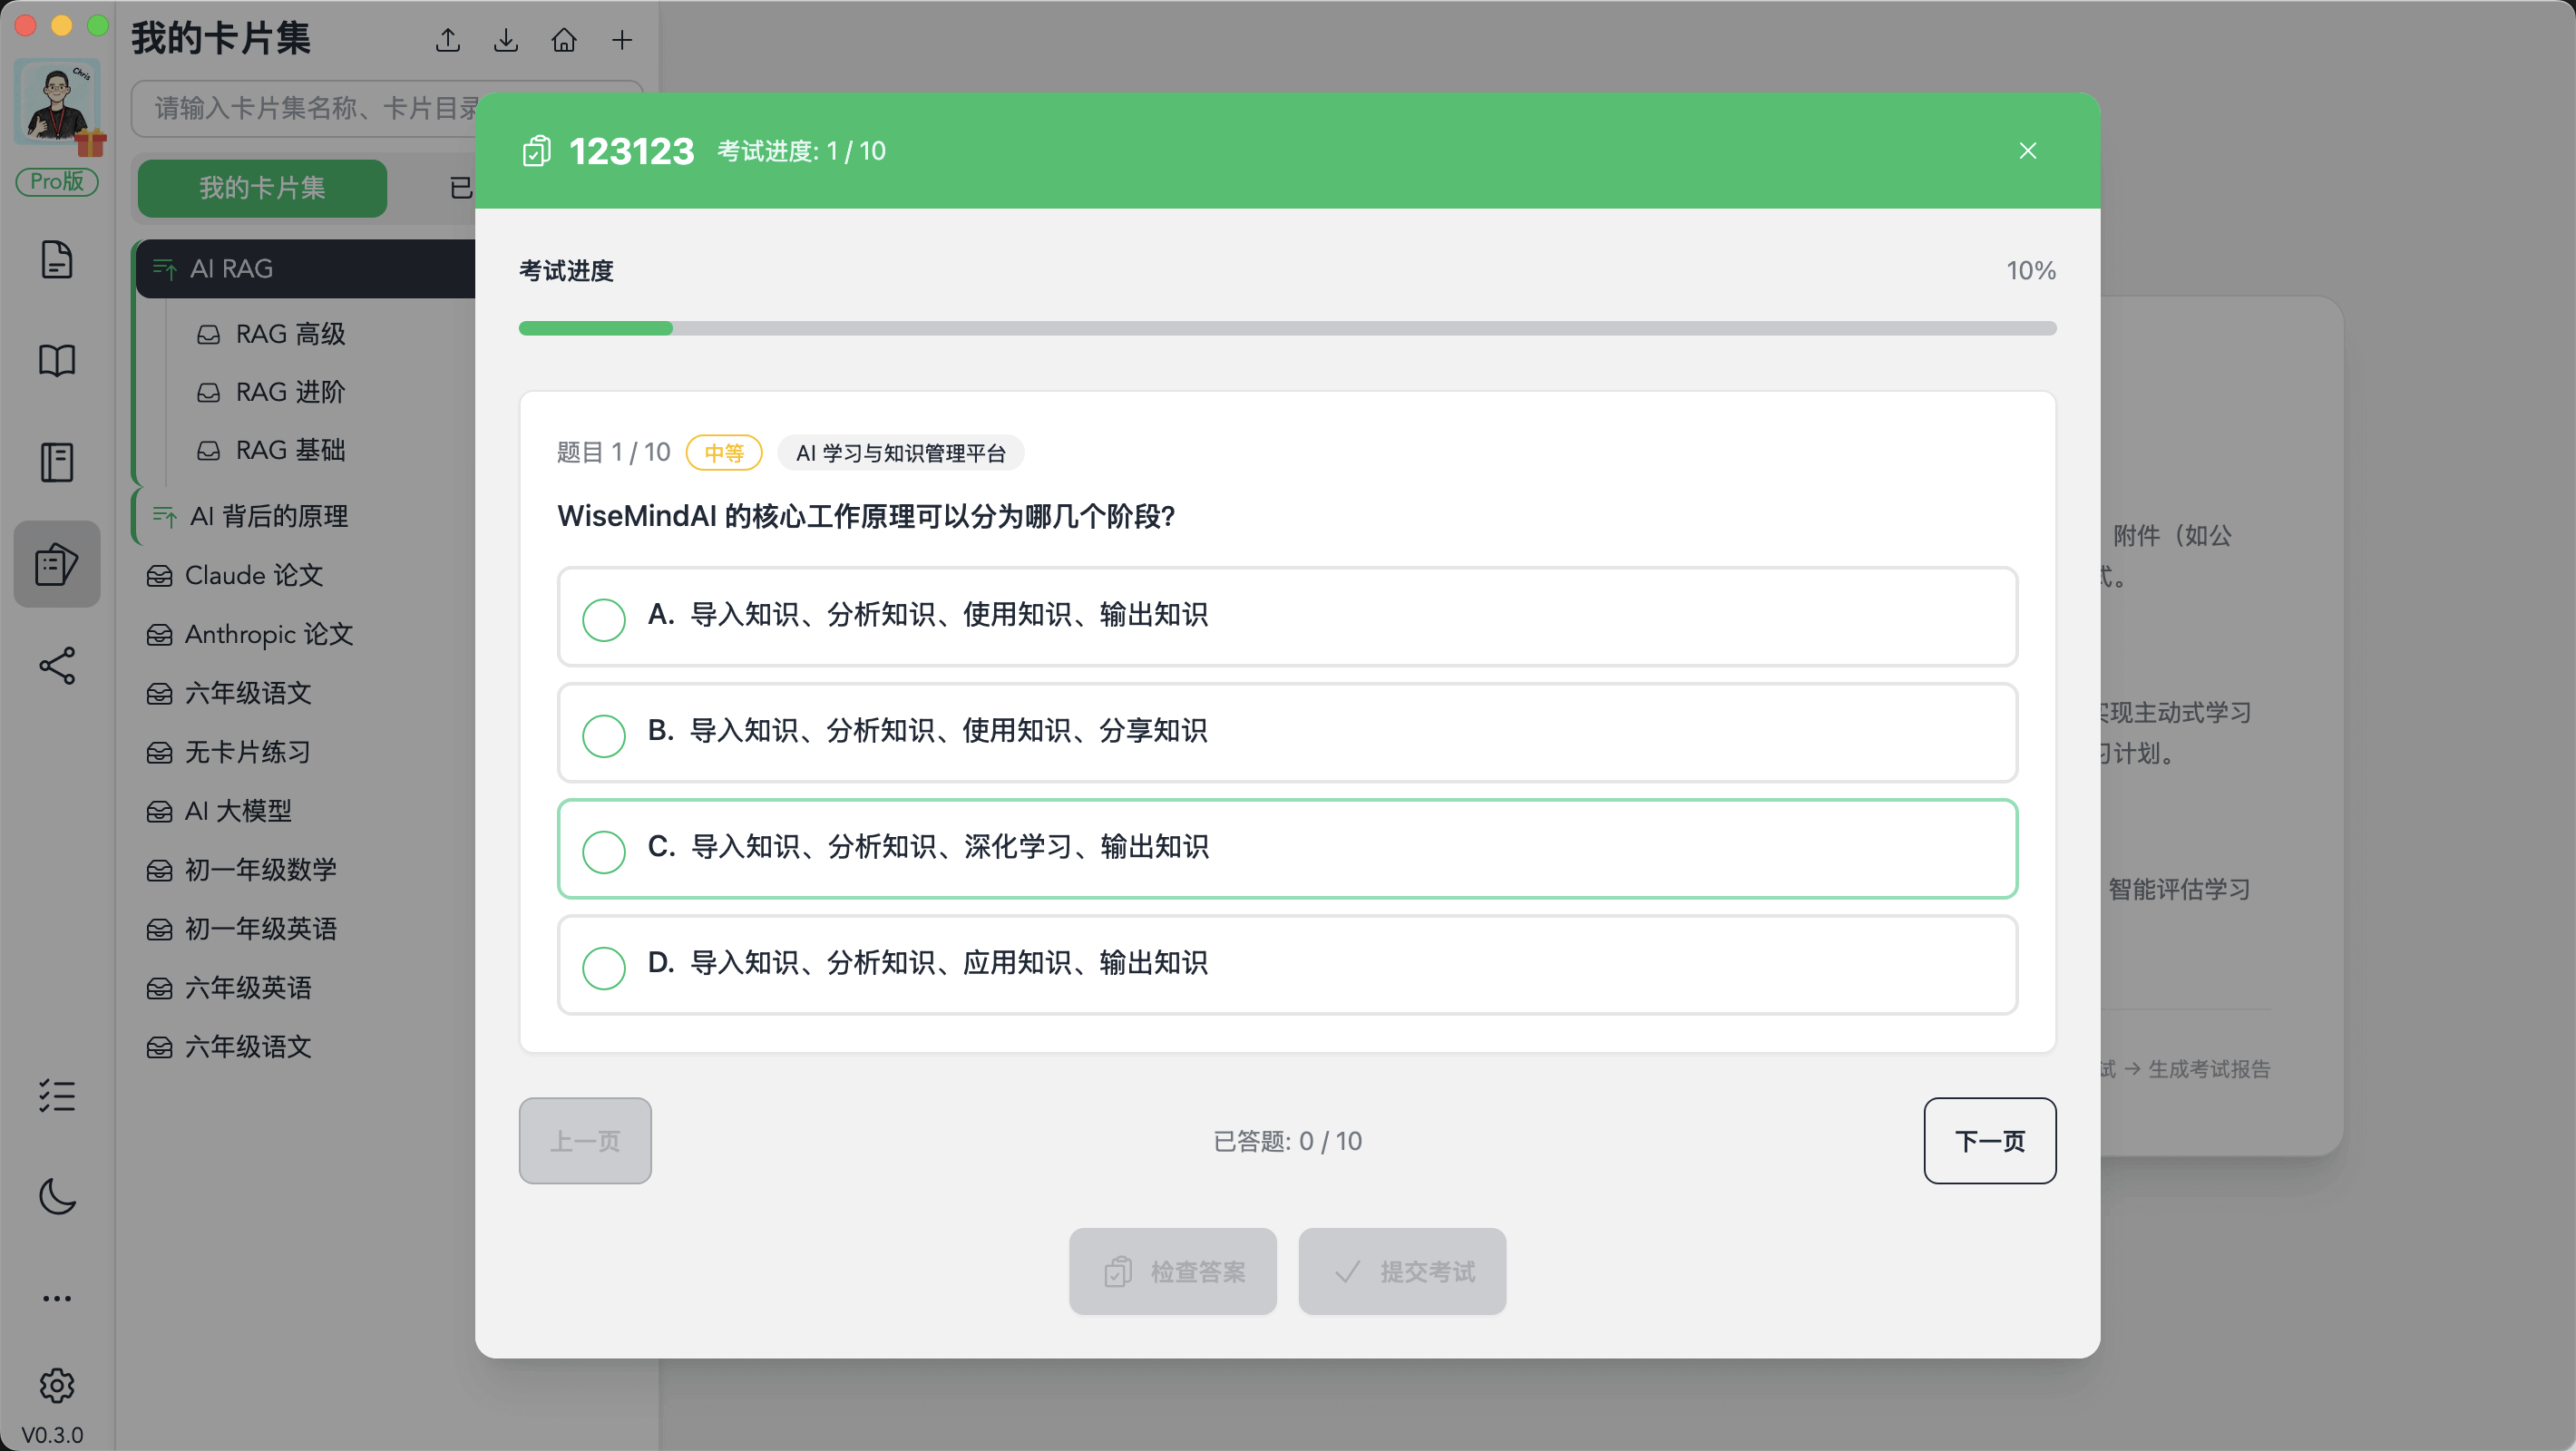Open the checklist icon in the sidebar
The image size is (2576, 1451).
pos(56,1096)
